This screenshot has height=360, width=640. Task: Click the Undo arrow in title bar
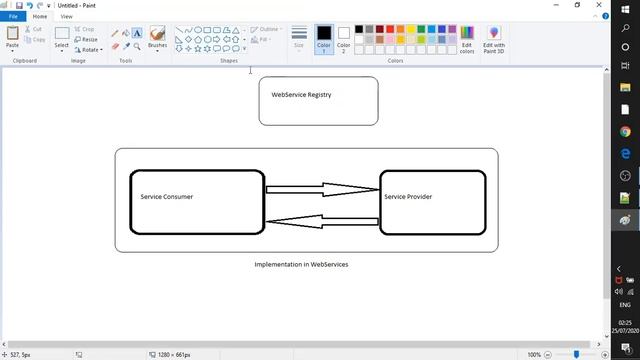point(30,5)
